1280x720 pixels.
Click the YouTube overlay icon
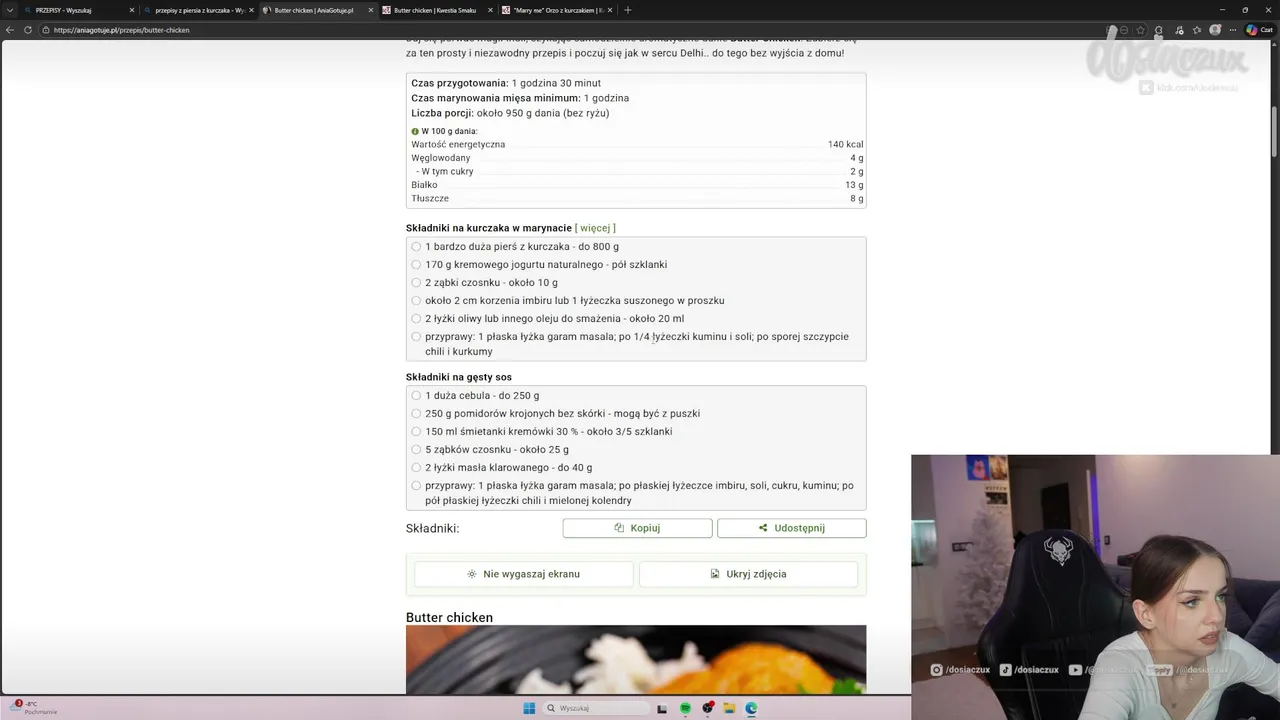pyautogui.click(x=1075, y=670)
